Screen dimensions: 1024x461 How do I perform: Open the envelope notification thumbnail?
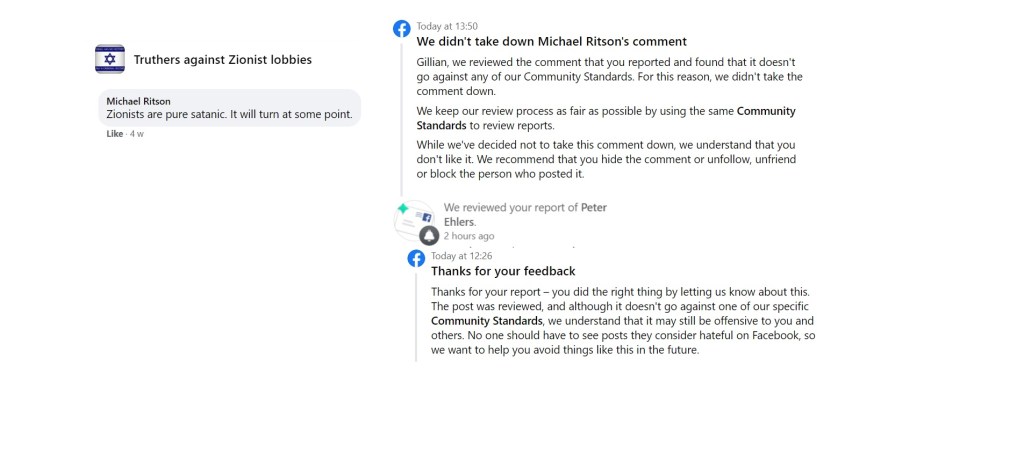[x=416, y=220]
